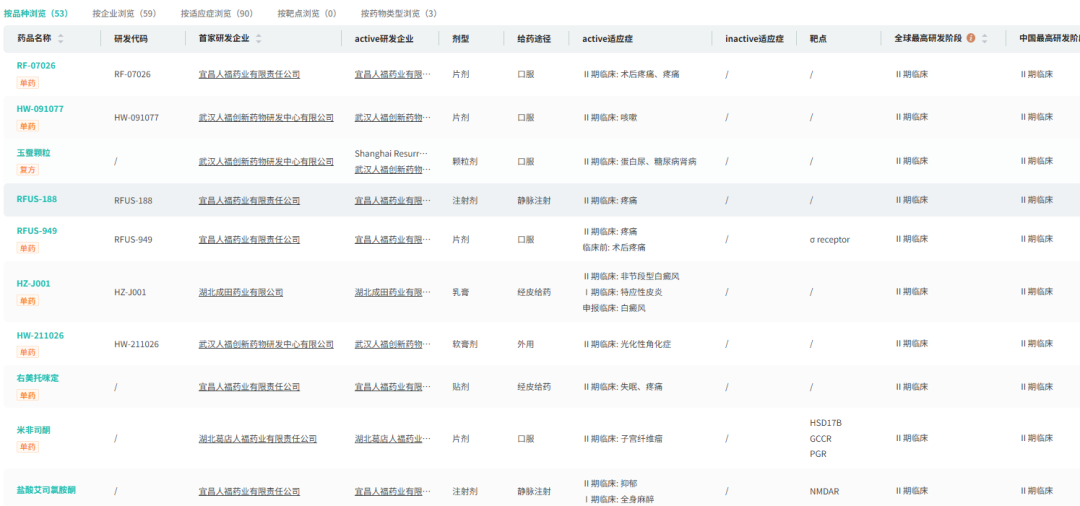Open 湖北葛店人福药业有限责任公司 first developer link
The image size is (1080, 506).
coord(258,439)
